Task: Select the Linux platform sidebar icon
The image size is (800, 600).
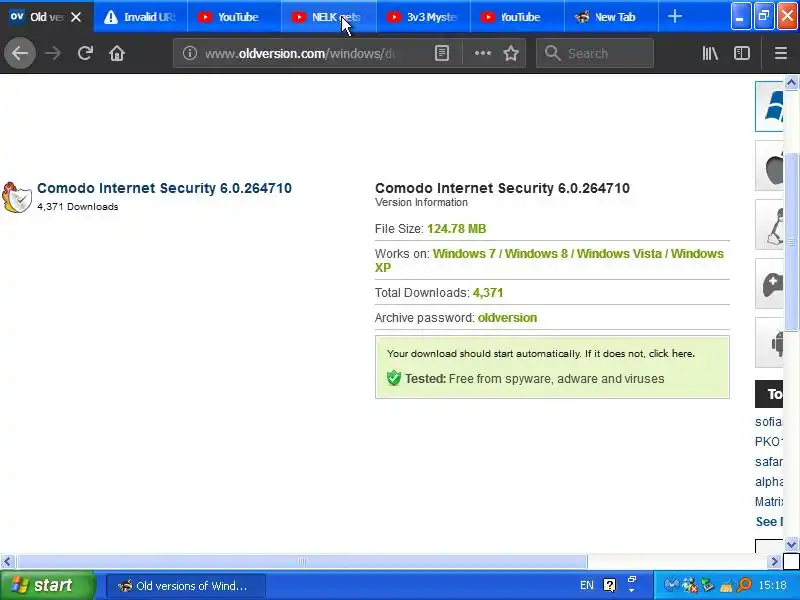Action: click(x=769, y=225)
